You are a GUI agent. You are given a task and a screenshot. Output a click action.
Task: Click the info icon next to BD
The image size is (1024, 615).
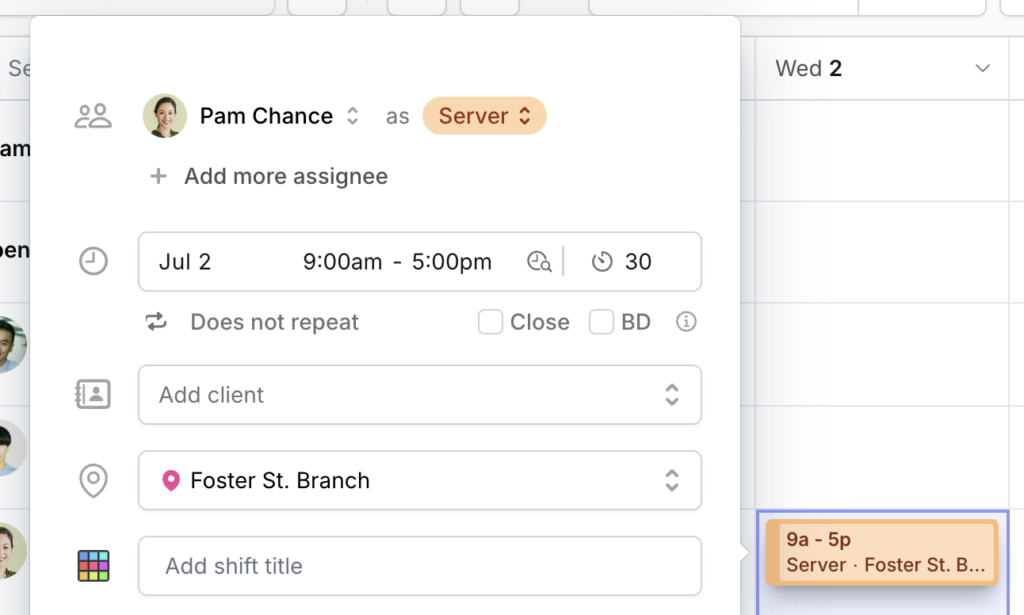pos(686,322)
